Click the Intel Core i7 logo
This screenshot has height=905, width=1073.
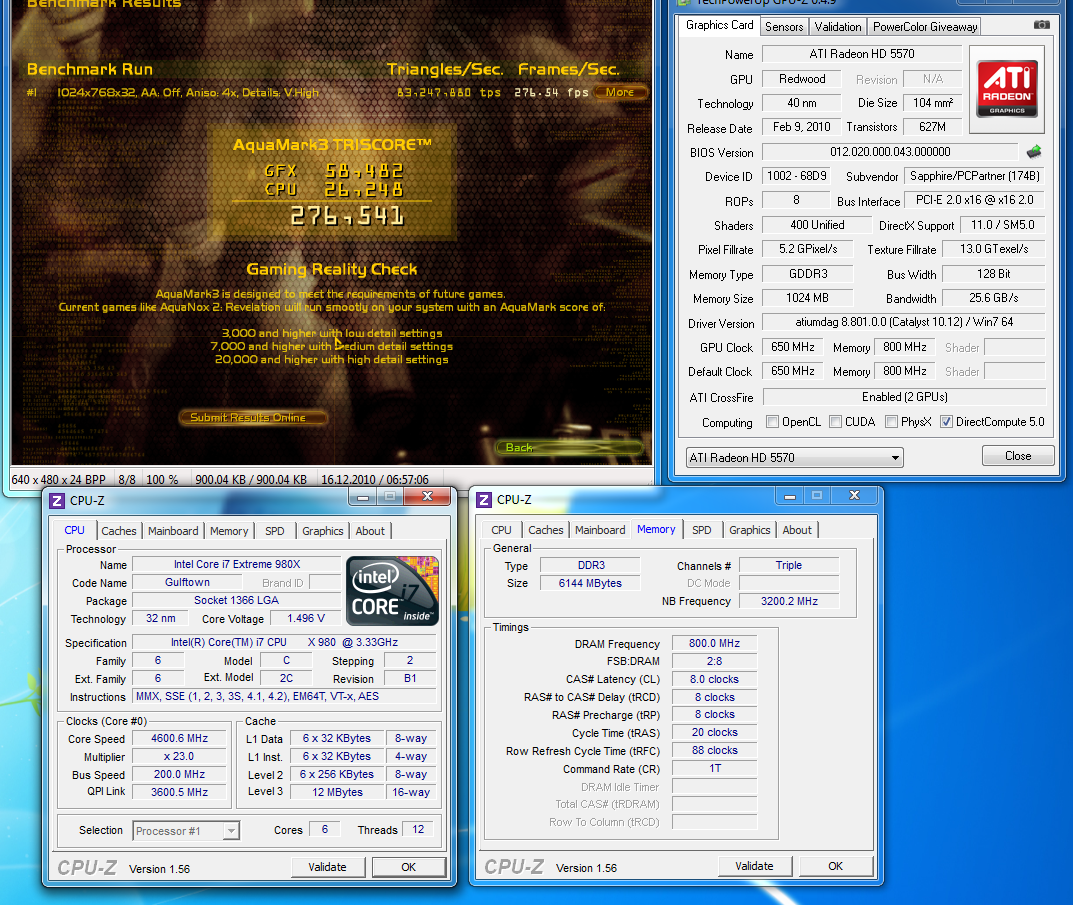click(392, 591)
